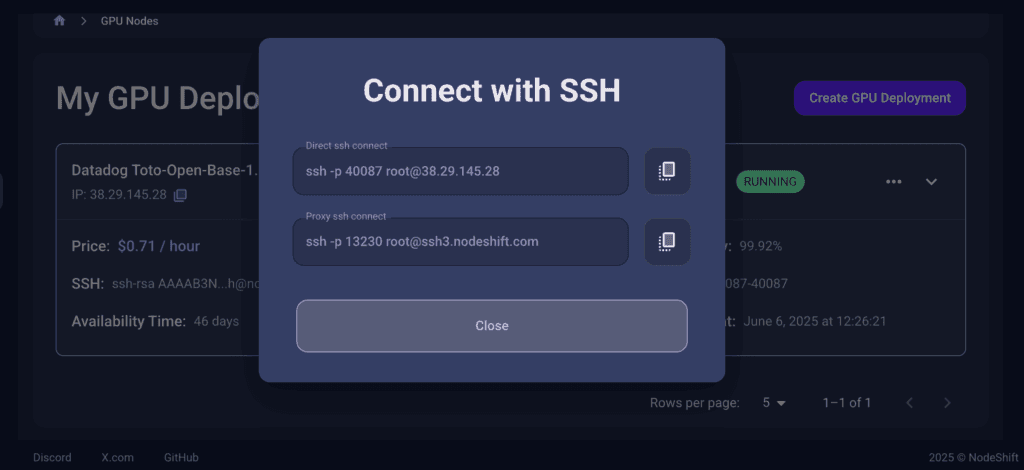The image size is (1024, 470).
Task: Click the RUNNING status badge
Action: point(769,182)
